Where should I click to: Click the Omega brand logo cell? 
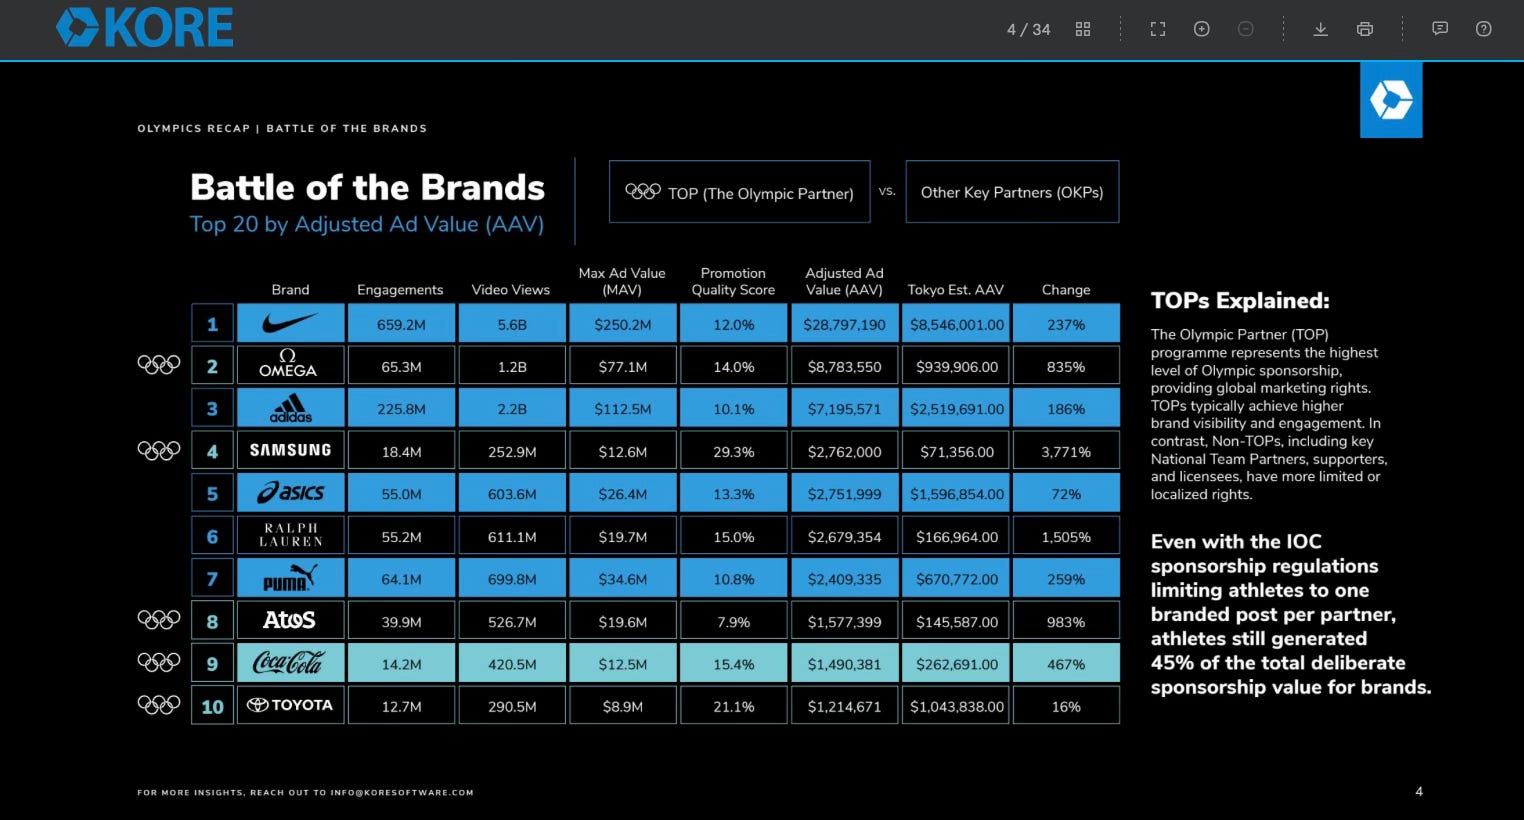291,366
